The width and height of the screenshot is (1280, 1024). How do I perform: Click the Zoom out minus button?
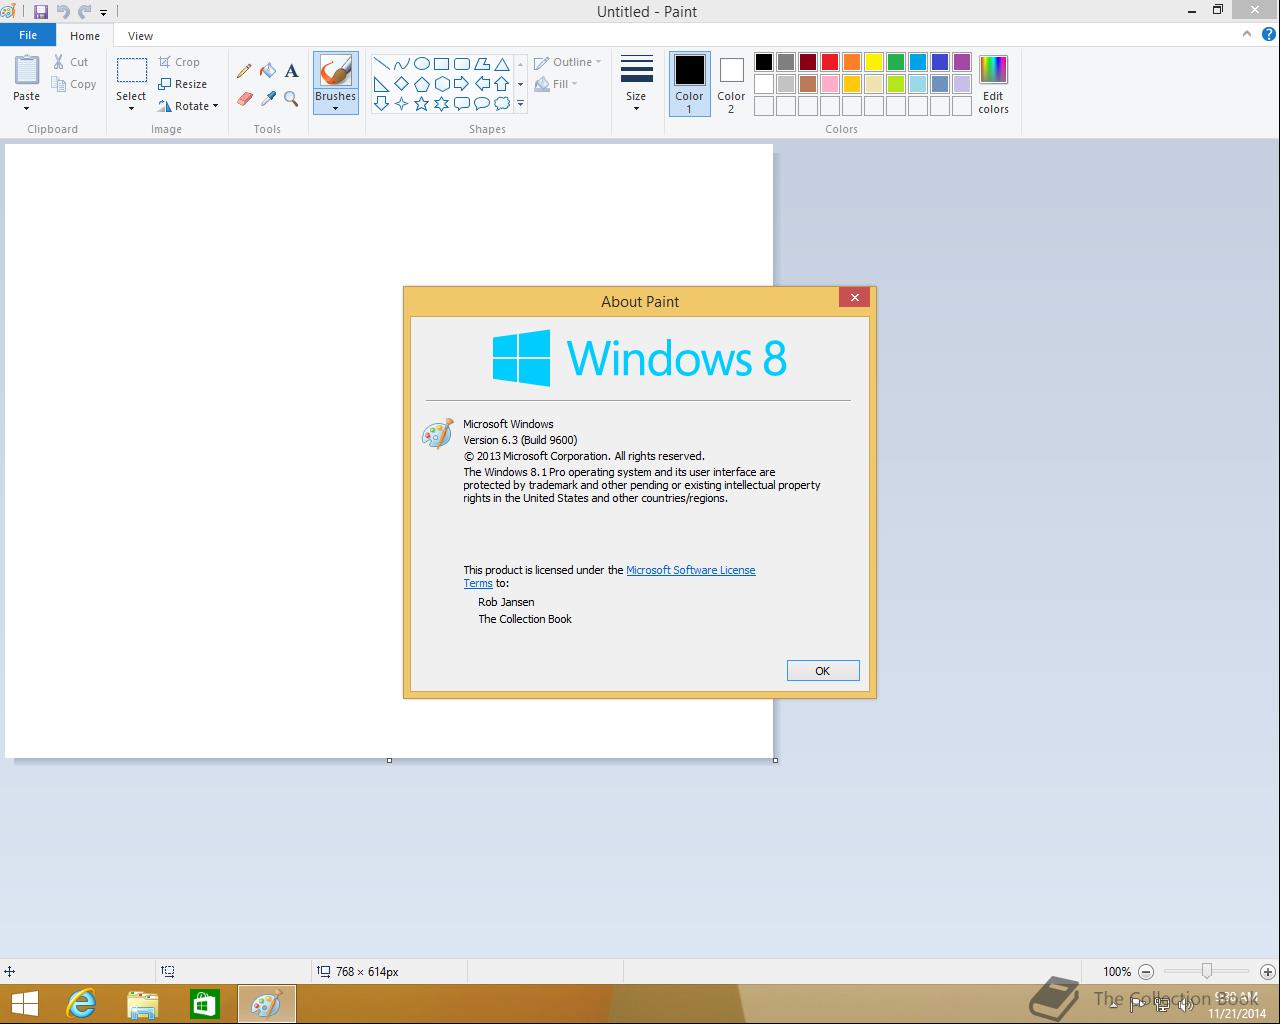pos(1146,971)
